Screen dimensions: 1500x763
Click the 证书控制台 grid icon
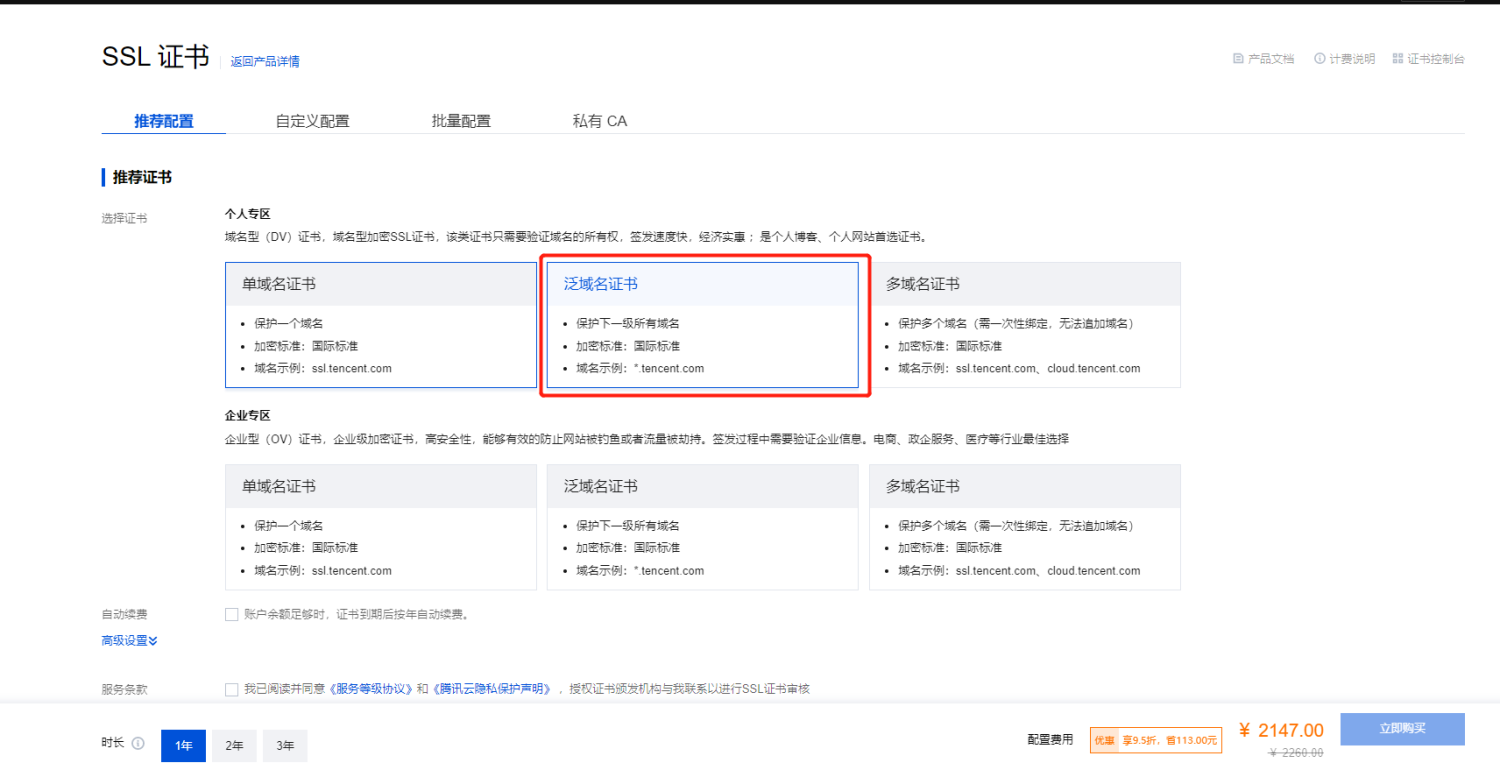[x=1398, y=59]
